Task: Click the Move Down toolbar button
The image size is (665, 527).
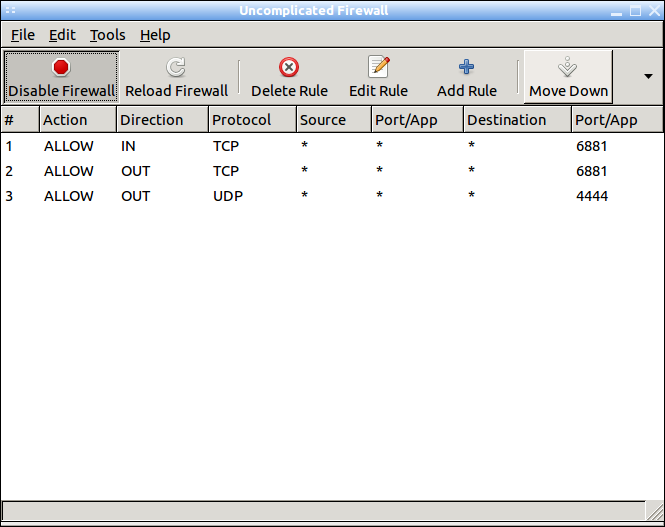Action: 568,77
